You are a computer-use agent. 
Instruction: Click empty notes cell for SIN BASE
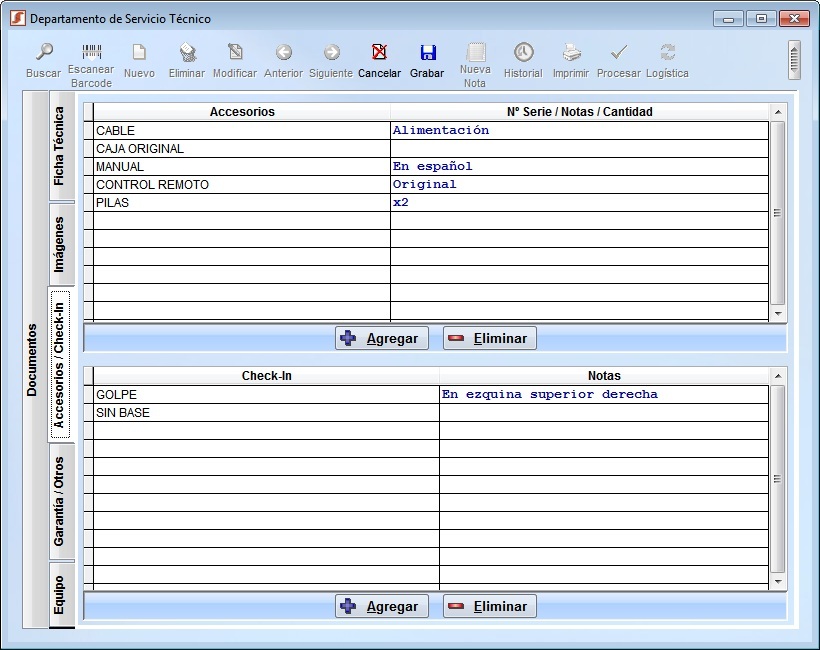604,413
